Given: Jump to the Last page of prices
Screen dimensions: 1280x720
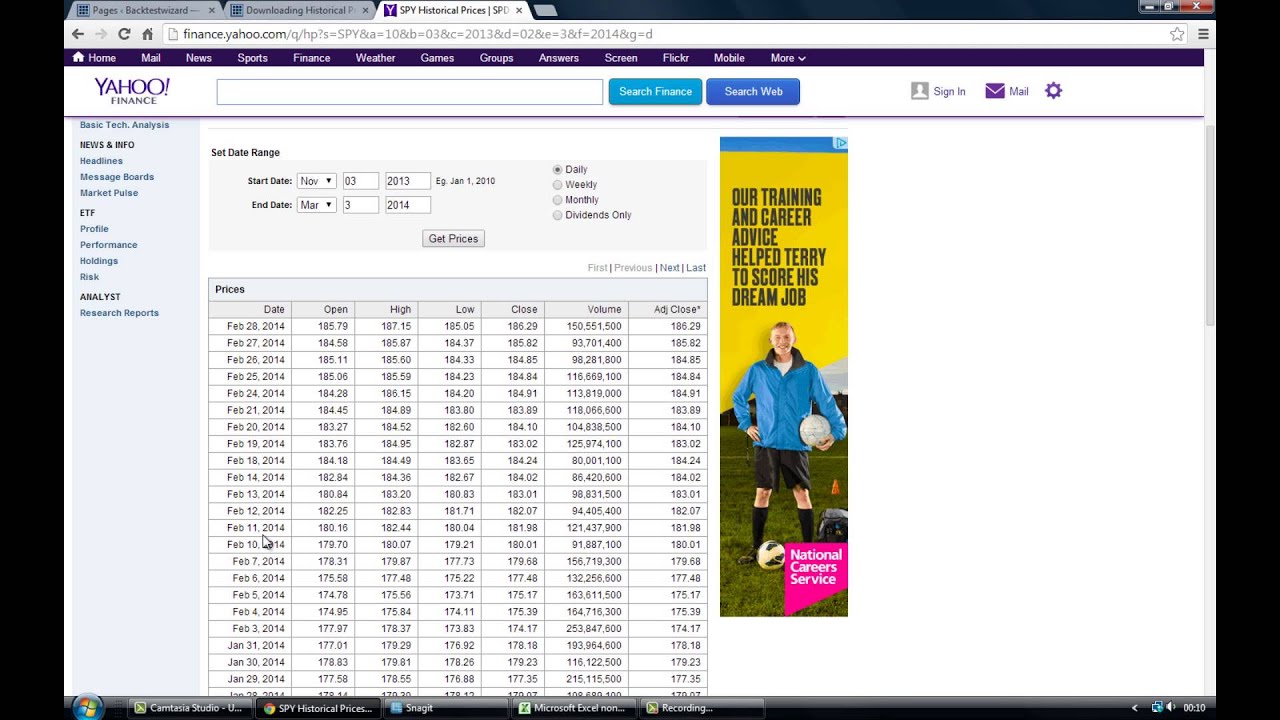Looking at the screenshot, I should pyautogui.click(x=696, y=268).
